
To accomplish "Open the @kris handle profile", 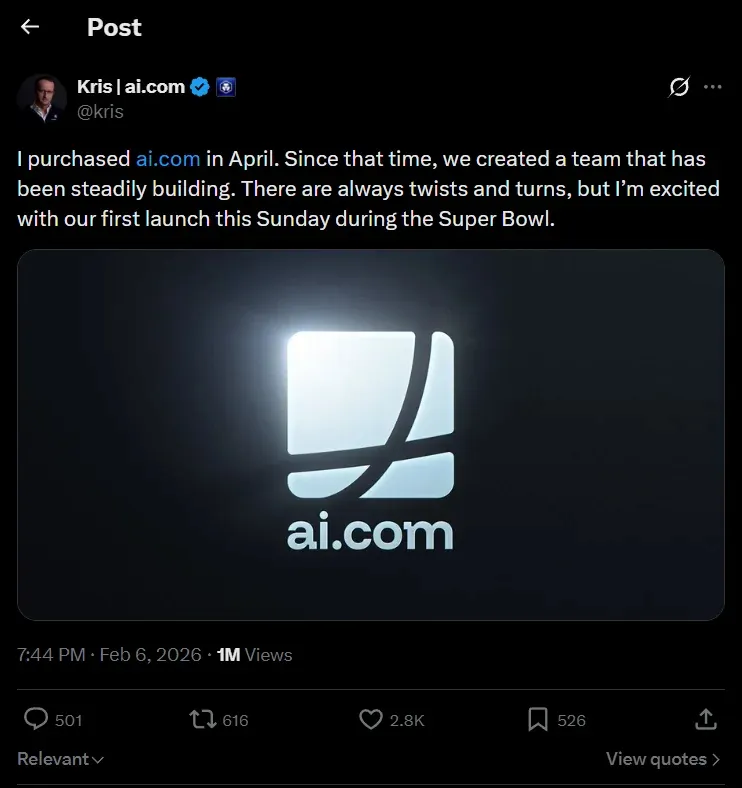I will (x=100, y=111).
